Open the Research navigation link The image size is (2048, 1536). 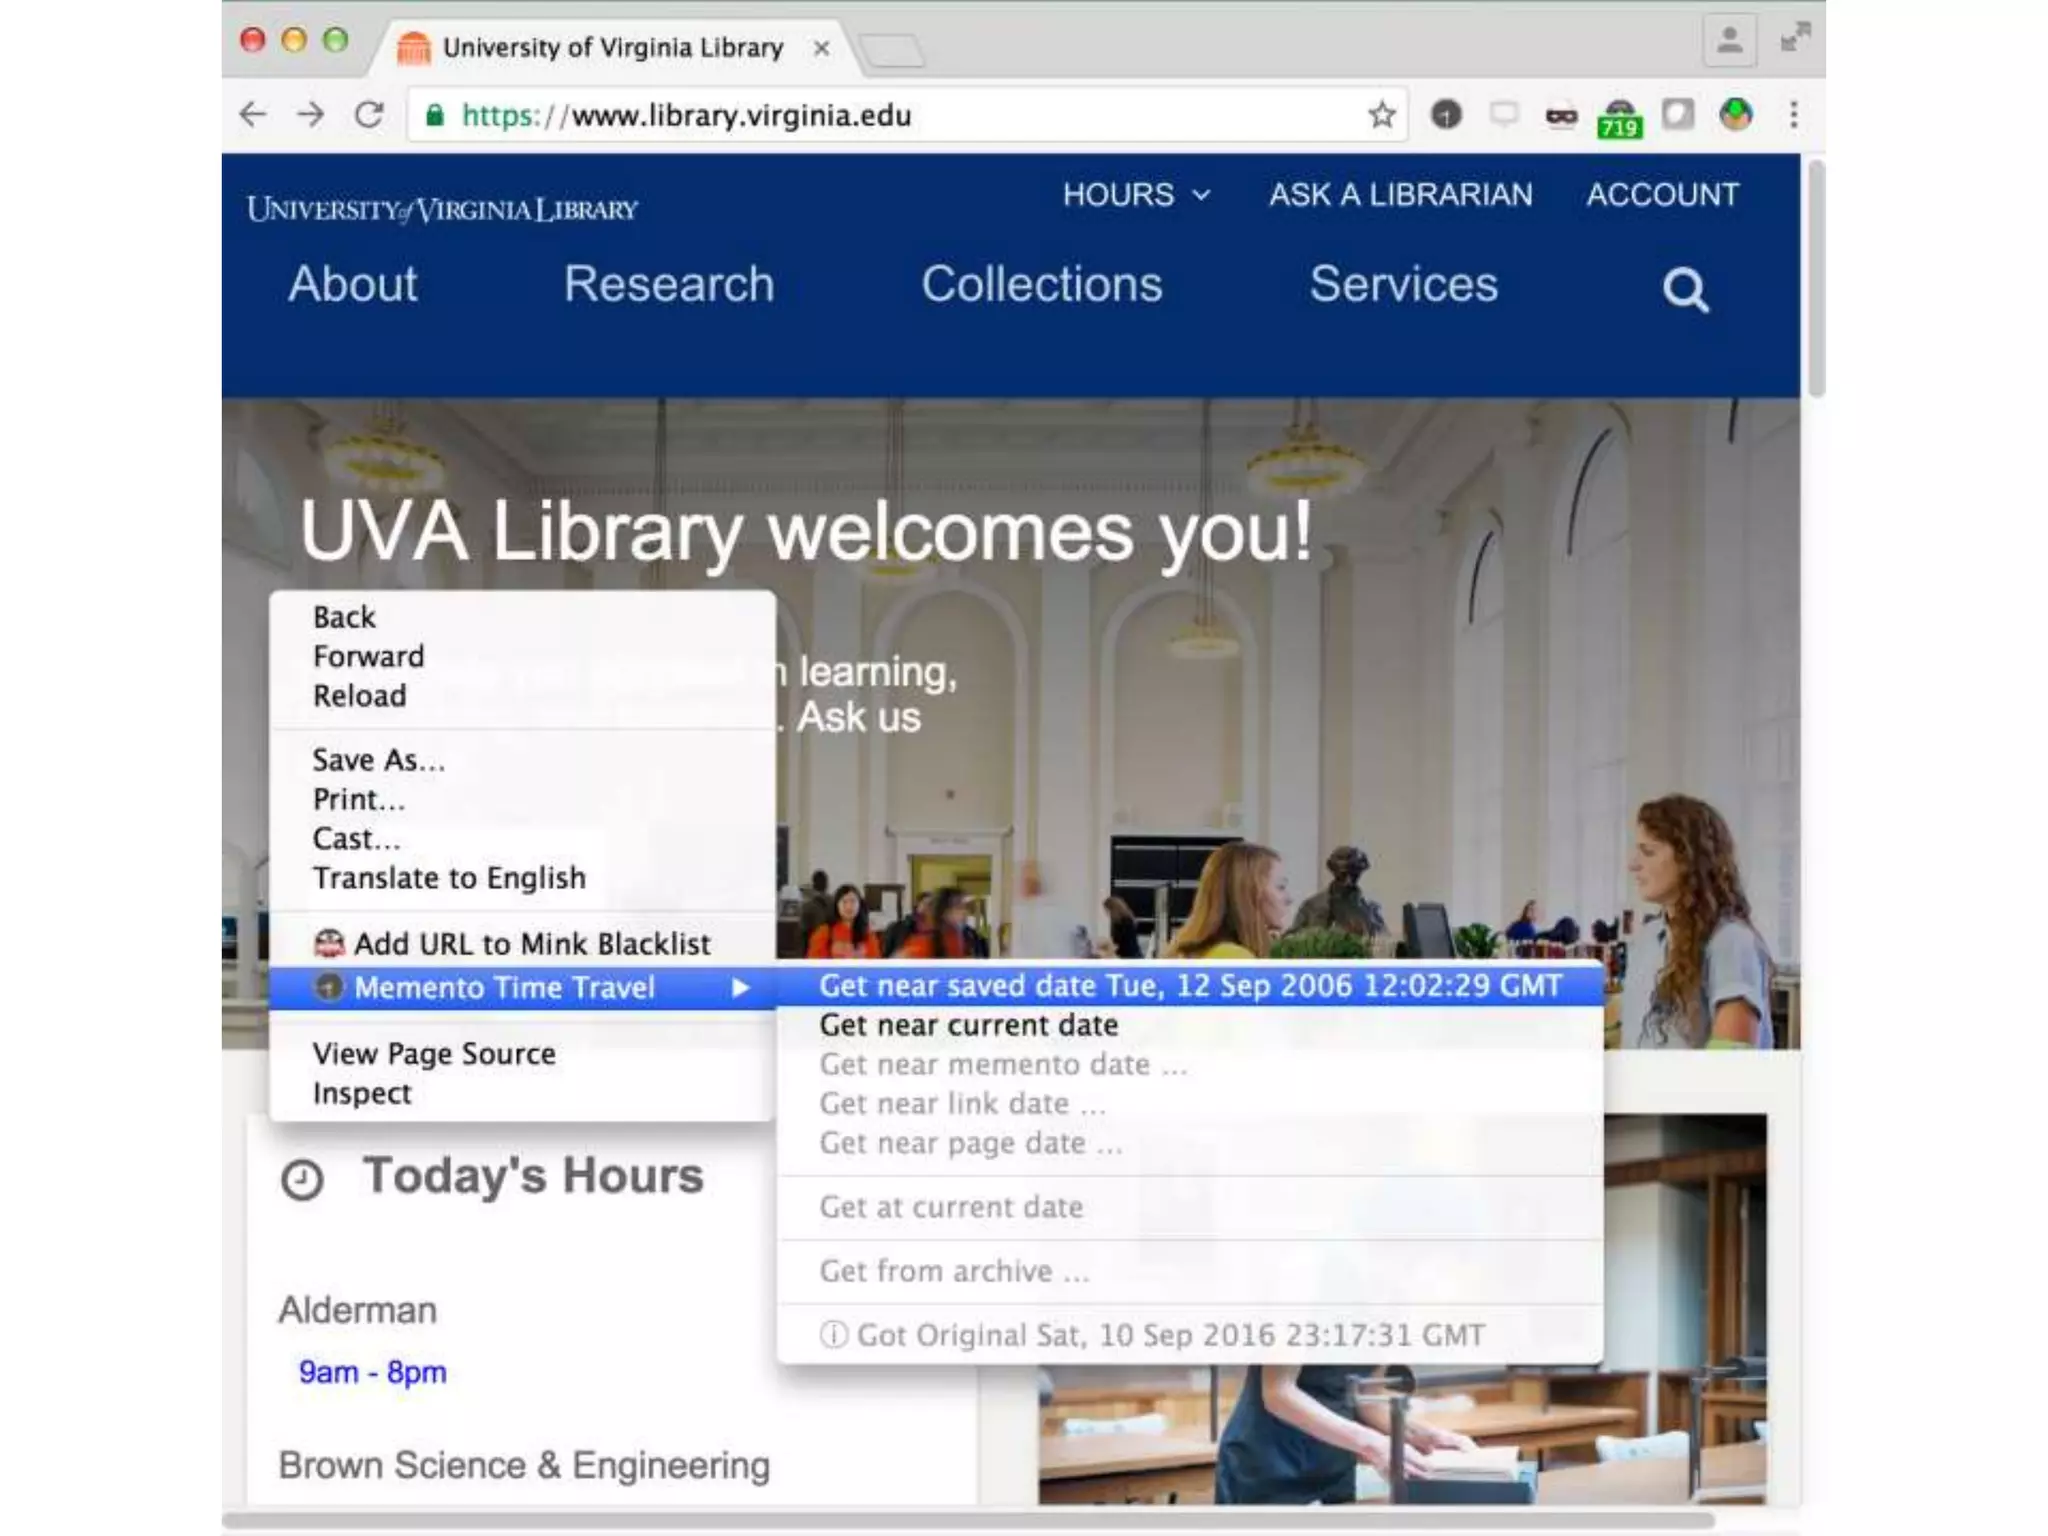click(x=668, y=284)
